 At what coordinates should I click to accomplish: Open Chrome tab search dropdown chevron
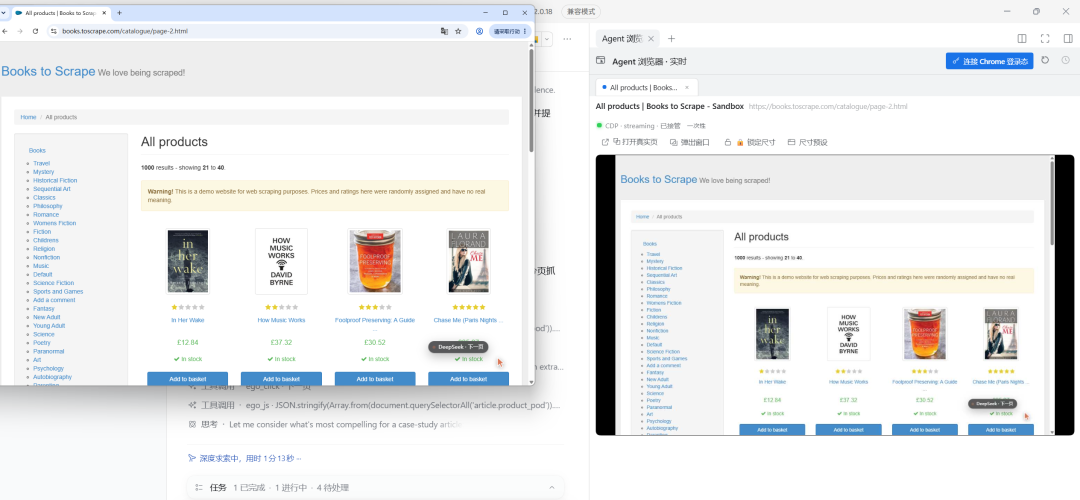point(3,12)
